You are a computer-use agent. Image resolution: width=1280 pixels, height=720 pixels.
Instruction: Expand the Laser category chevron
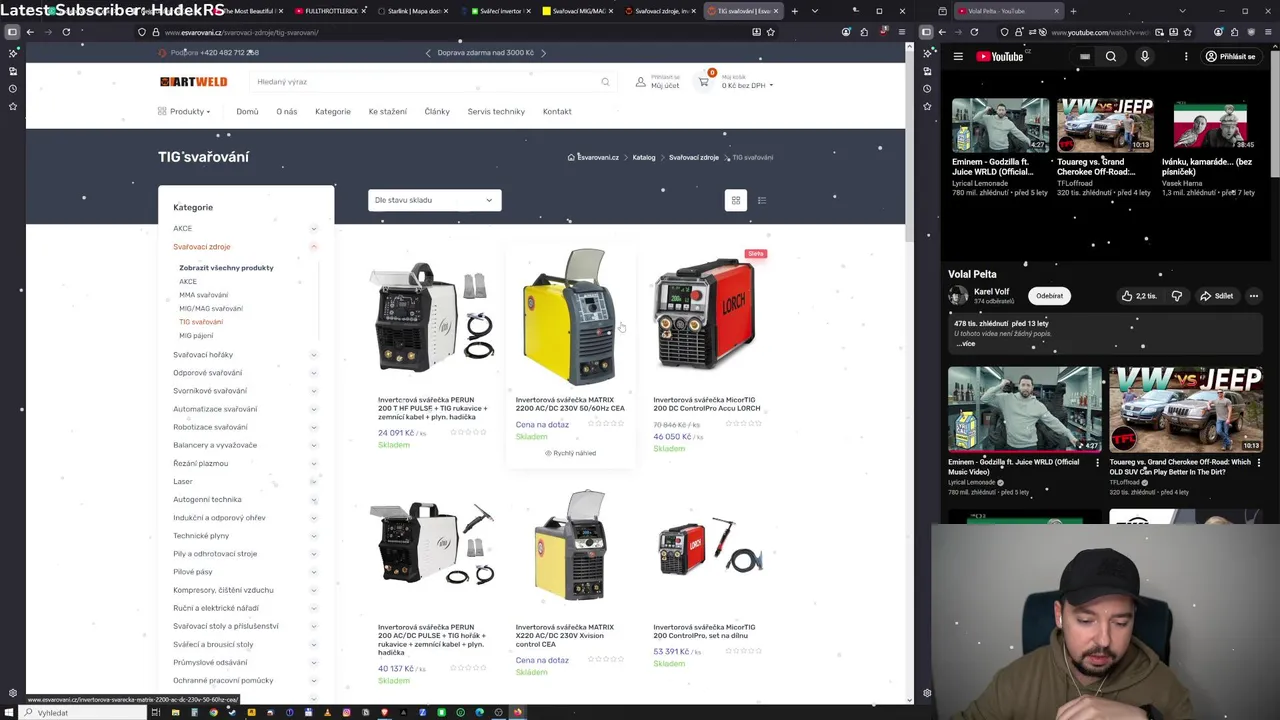(x=313, y=482)
